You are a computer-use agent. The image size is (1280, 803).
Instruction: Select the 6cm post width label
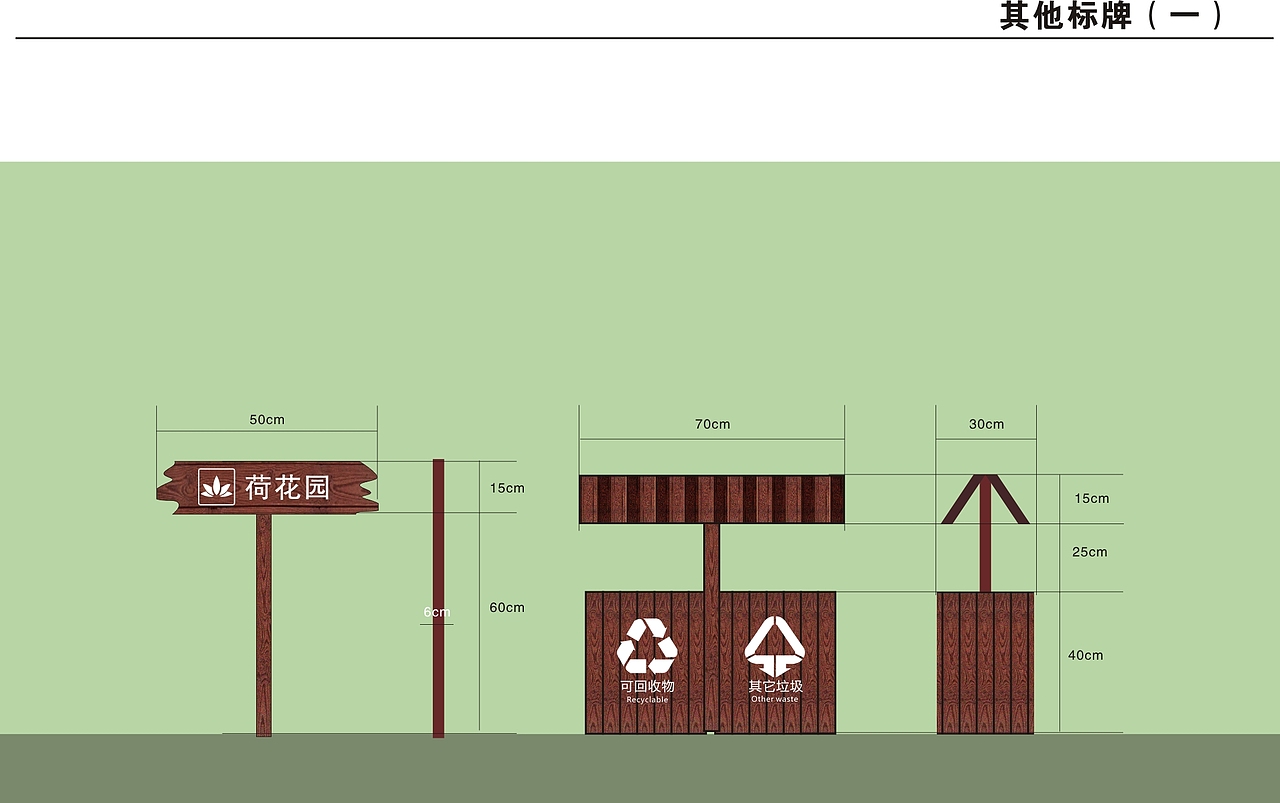point(437,612)
